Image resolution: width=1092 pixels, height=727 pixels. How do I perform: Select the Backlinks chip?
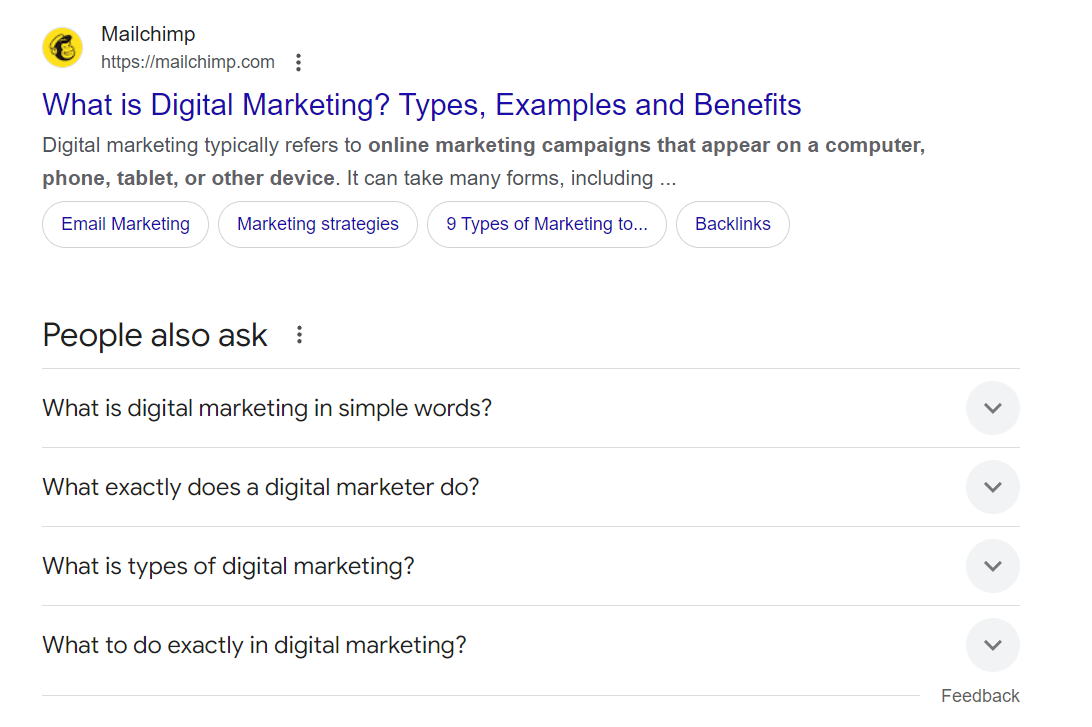click(x=732, y=224)
